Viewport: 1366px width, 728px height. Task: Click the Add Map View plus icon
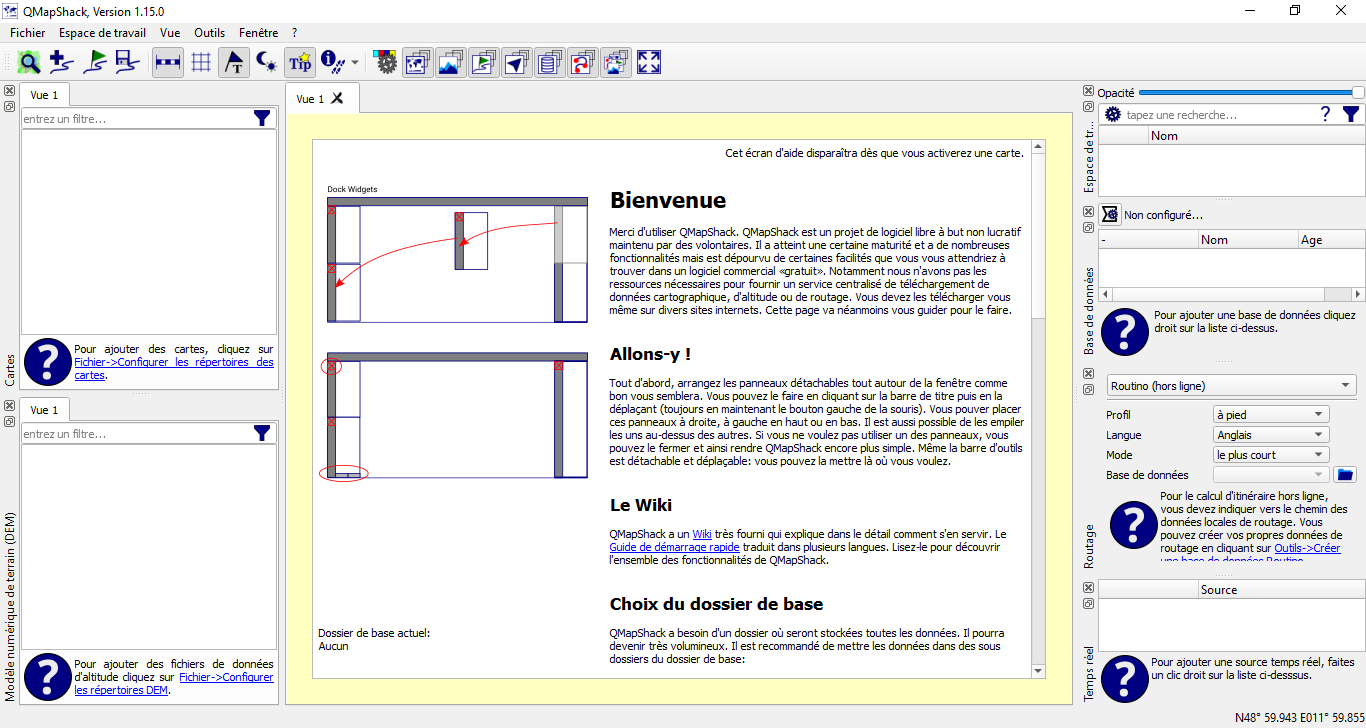(x=62, y=62)
